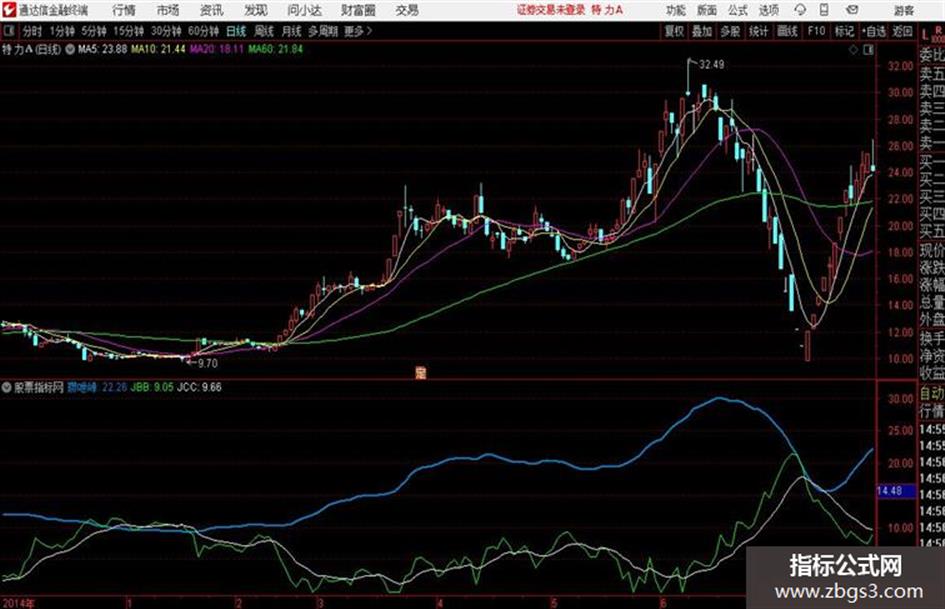
Task: Click the 多股 multi-stock button
Action: coord(730,31)
